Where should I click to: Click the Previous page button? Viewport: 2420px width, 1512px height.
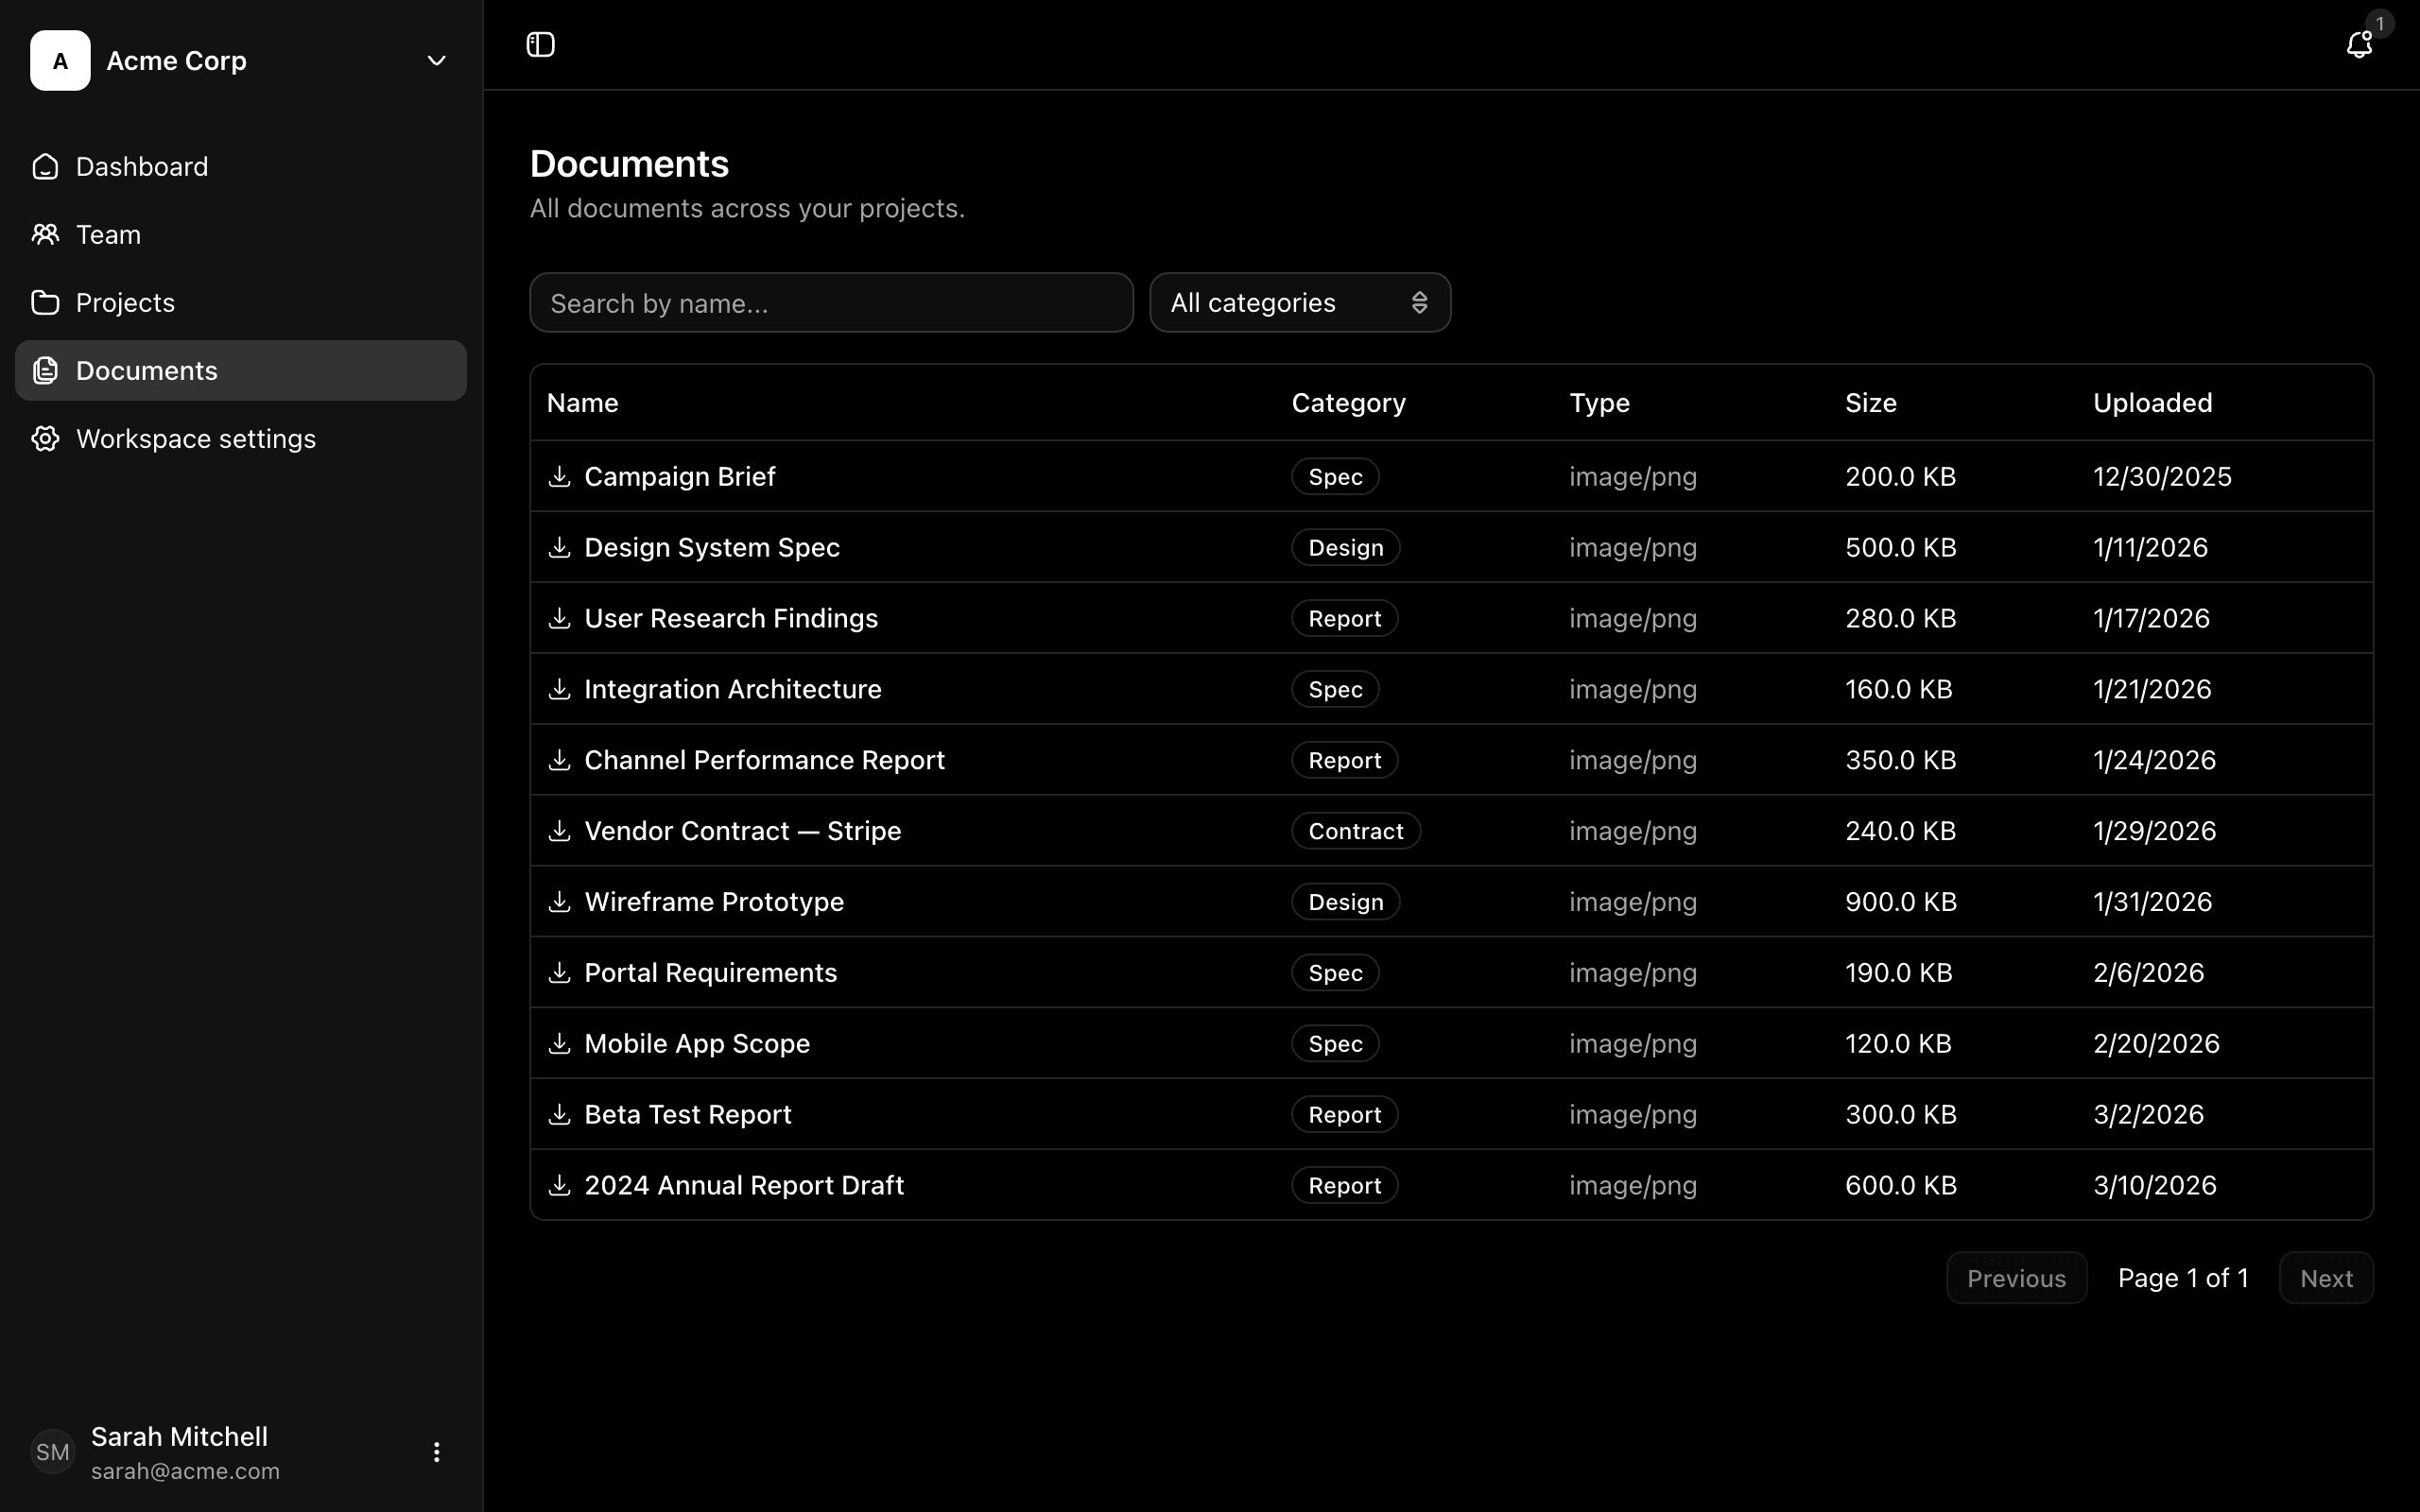coord(2015,1278)
